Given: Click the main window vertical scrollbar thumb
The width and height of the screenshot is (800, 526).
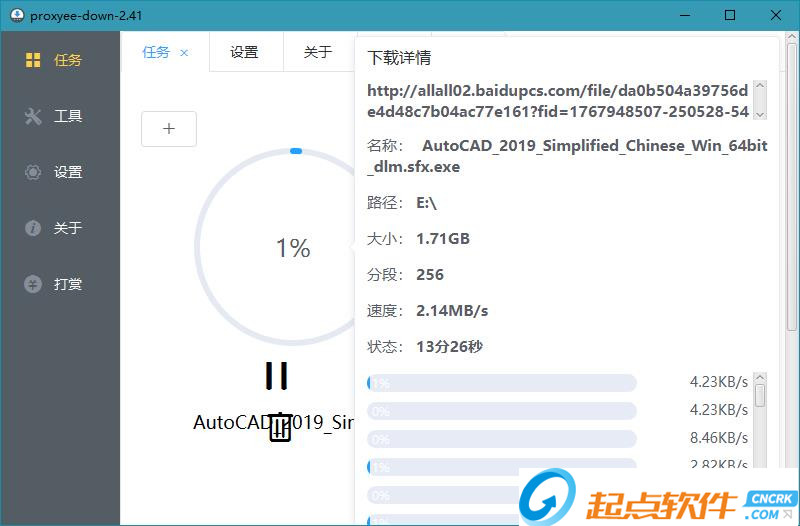Looking at the screenshot, I should coord(792,186).
